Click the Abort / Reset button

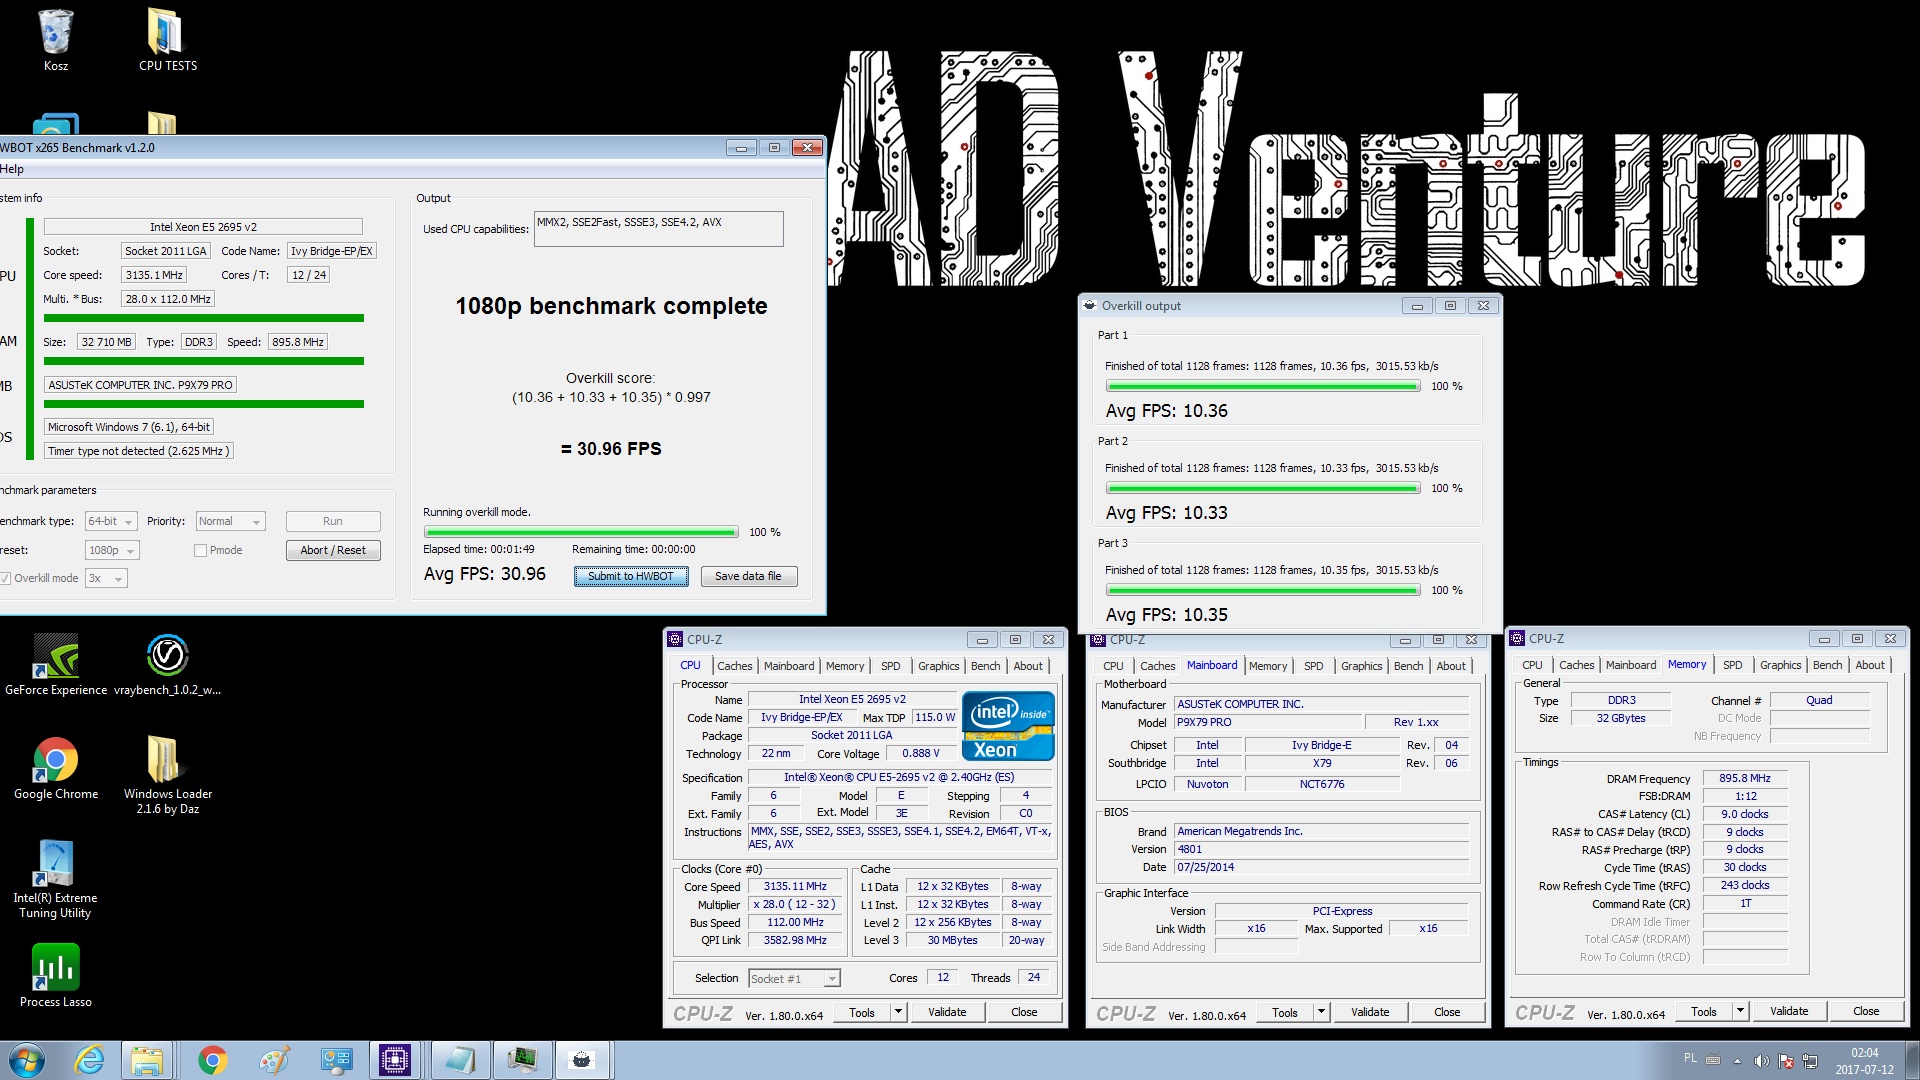point(333,550)
